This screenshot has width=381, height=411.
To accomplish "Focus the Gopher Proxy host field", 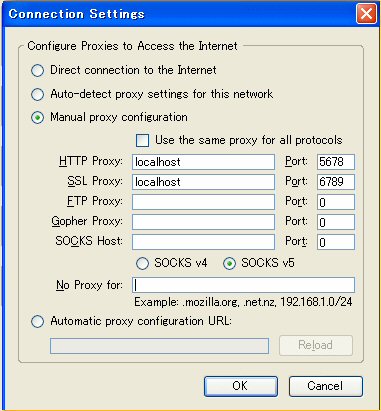I will (203, 222).
